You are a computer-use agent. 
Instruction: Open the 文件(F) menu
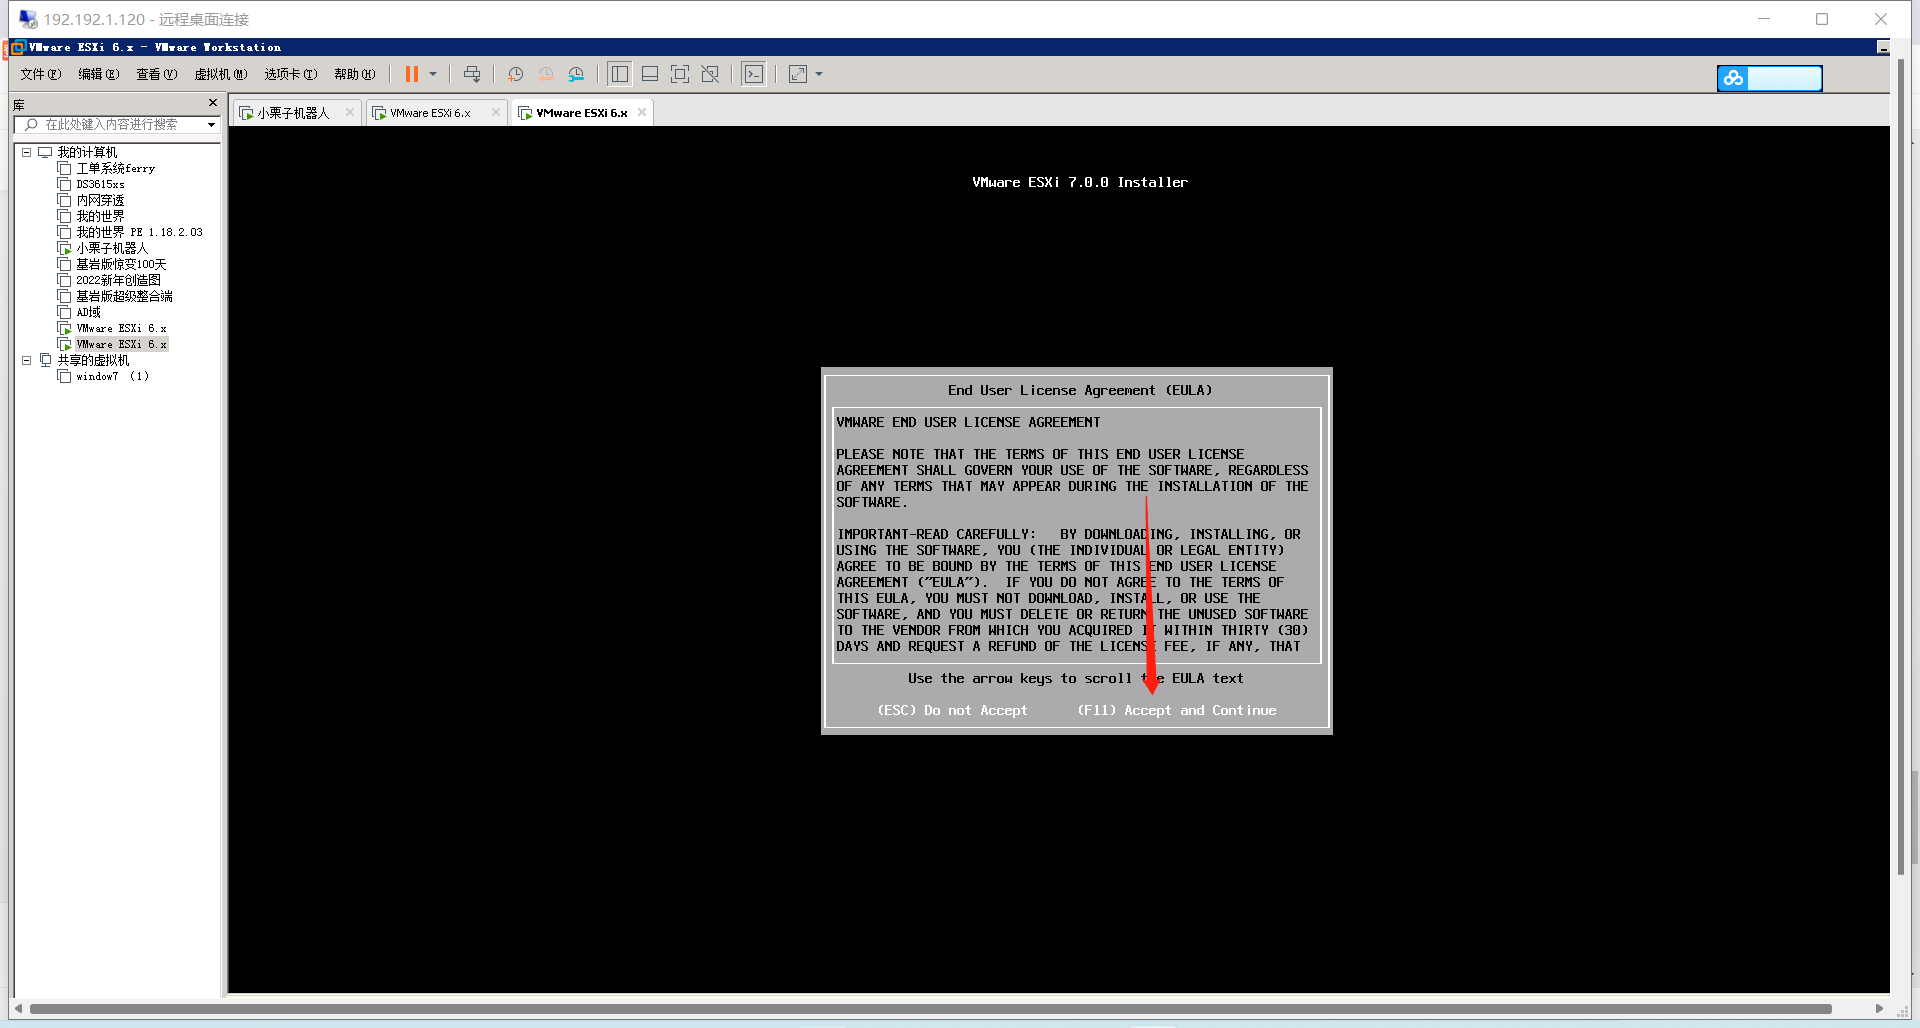pyautogui.click(x=41, y=74)
